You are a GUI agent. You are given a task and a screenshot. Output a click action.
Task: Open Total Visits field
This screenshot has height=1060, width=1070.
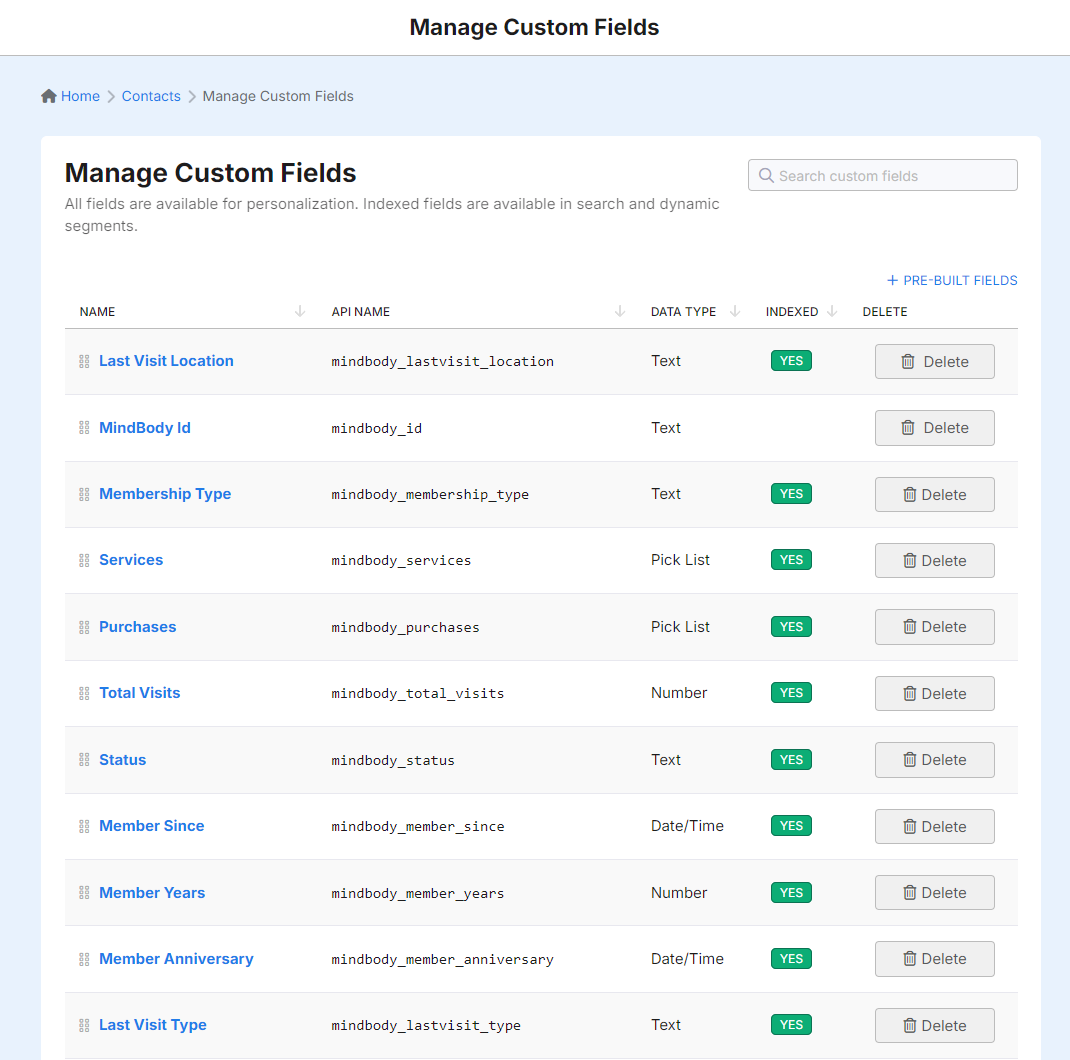click(139, 693)
